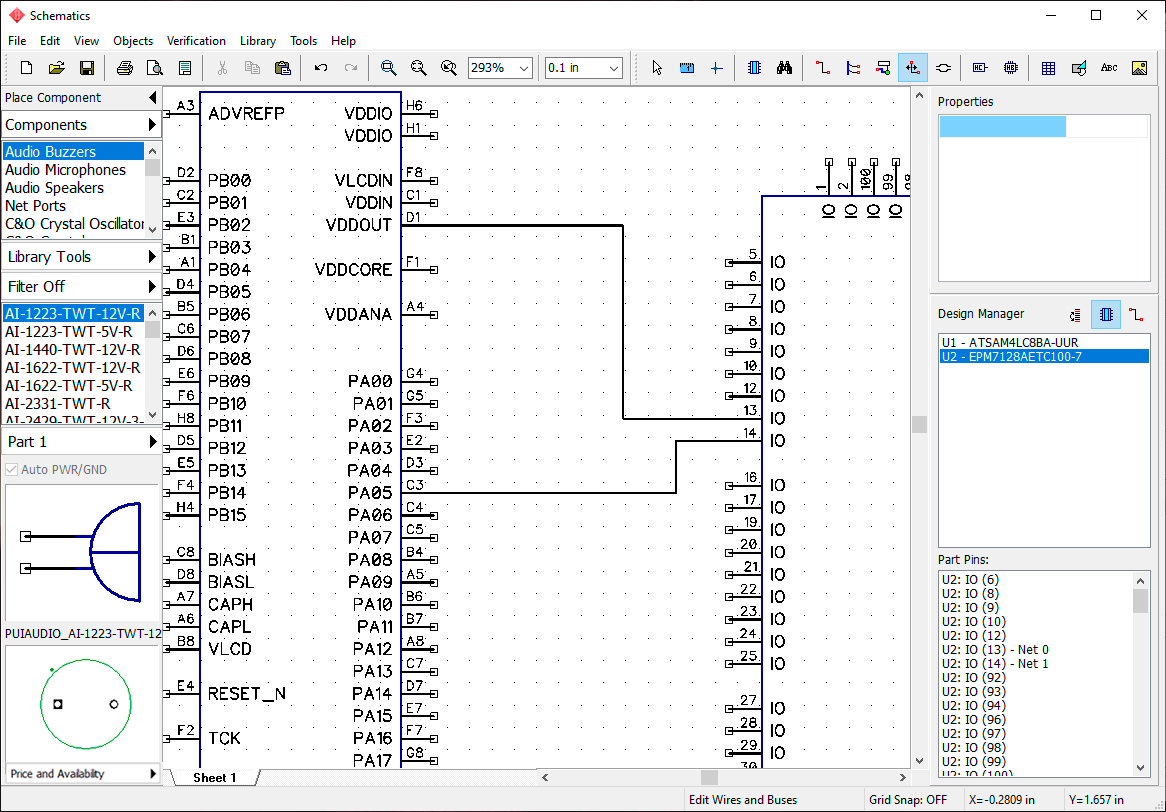The width and height of the screenshot is (1166, 812).
Task: Insert a table
Action: [x=1049, y=68]
